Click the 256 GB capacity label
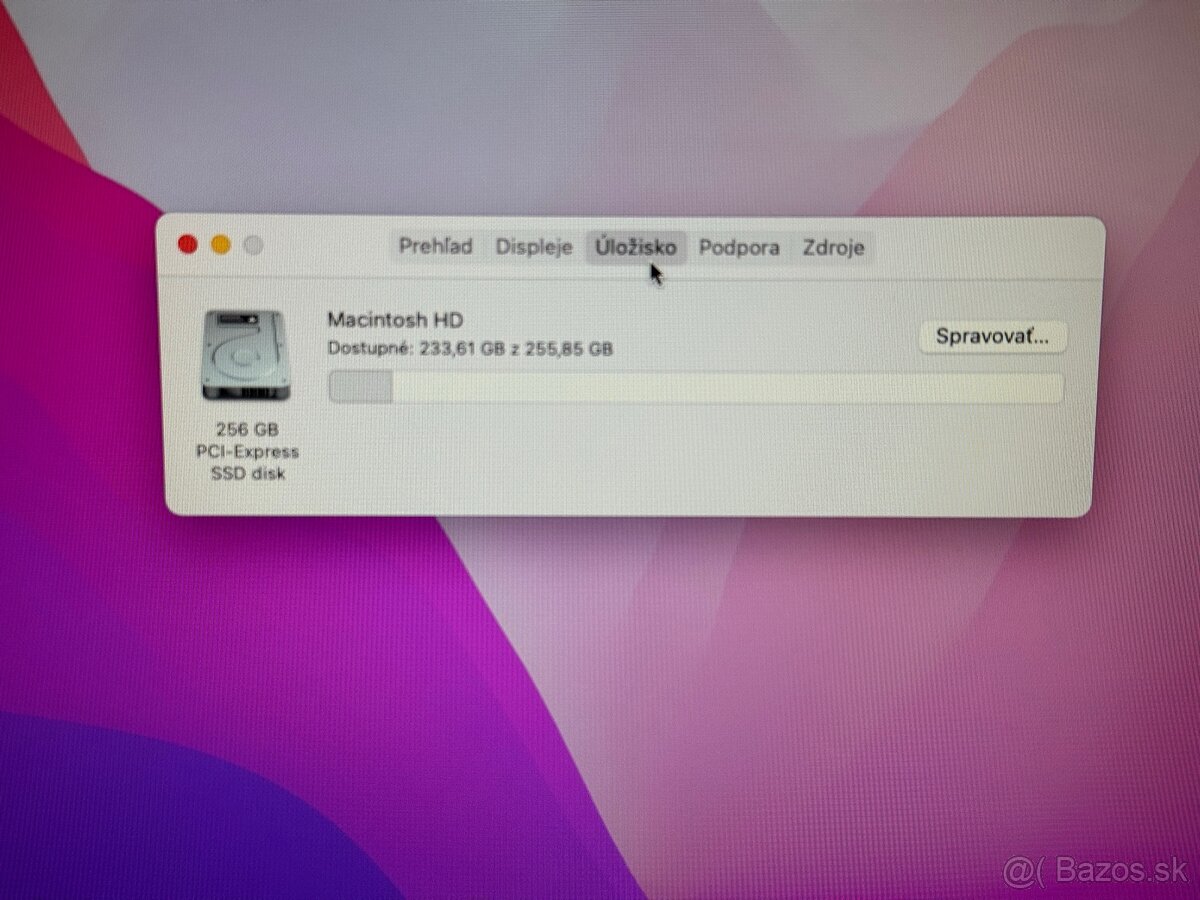 tap(248, 428)
